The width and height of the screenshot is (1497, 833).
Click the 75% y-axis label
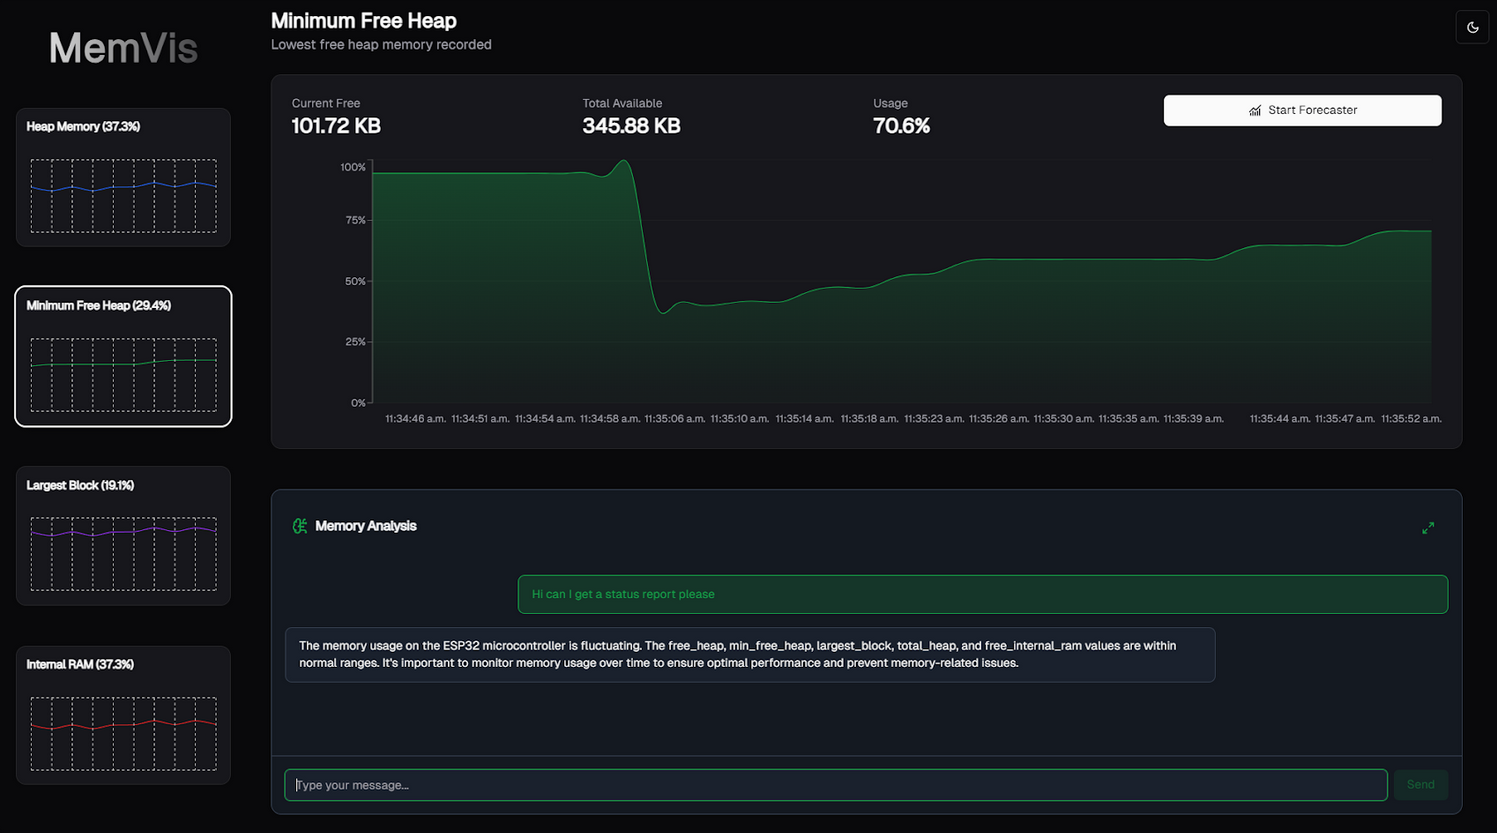(355, 221)
